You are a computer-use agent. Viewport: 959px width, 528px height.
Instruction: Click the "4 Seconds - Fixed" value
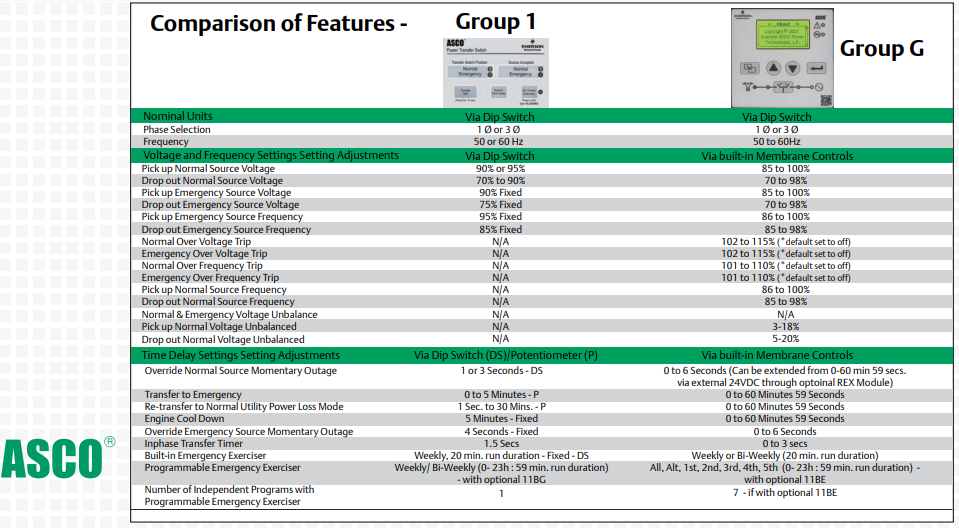point(502,432)
